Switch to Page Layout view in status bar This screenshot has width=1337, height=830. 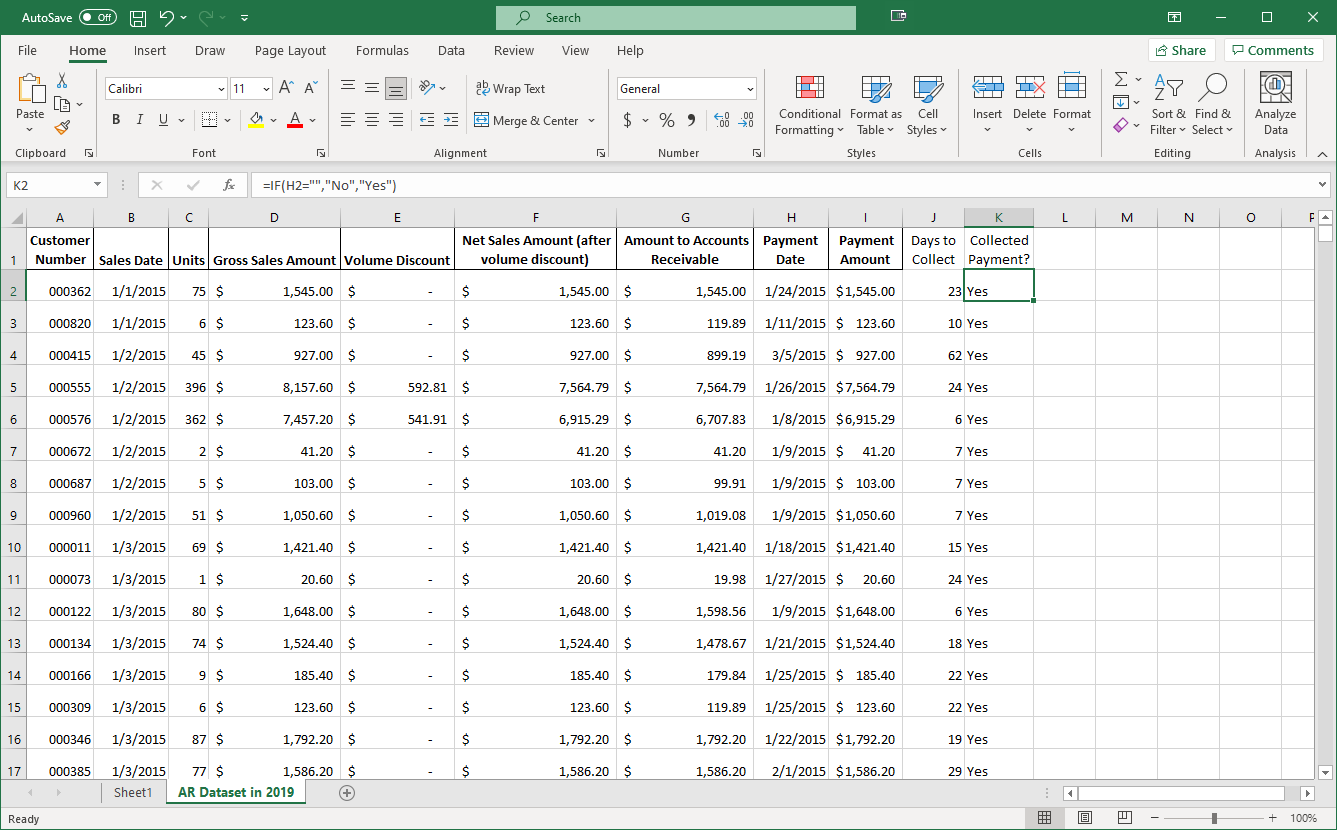pyautogui.click(x=1085, y=818)
